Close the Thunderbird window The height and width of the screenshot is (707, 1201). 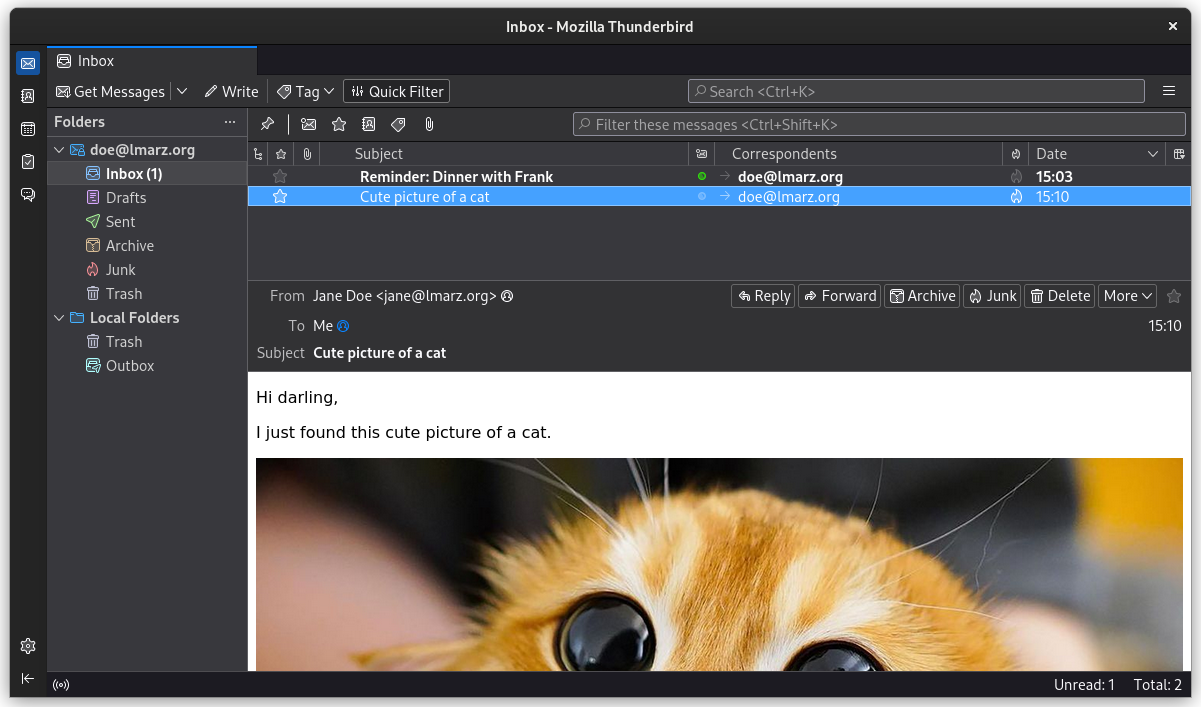(x=1173, y=27)
